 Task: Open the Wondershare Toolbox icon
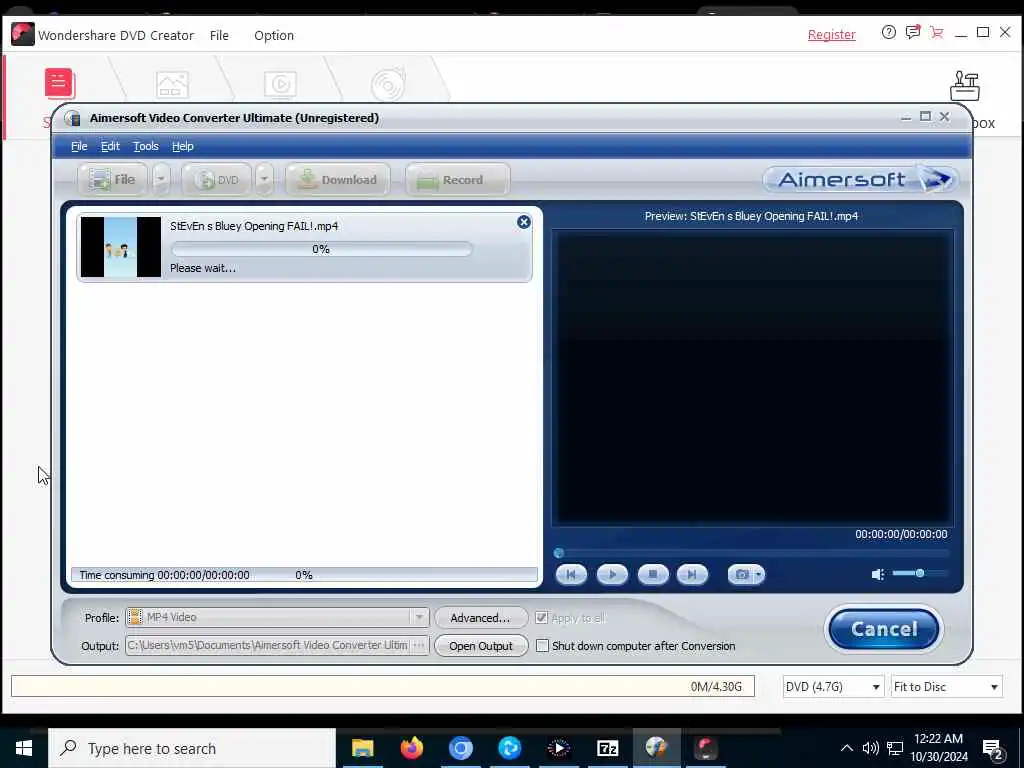click(x=965, y=86)
